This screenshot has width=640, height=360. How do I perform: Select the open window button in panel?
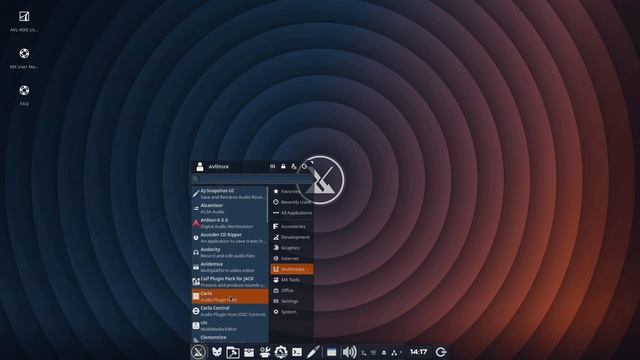[331, 352]
